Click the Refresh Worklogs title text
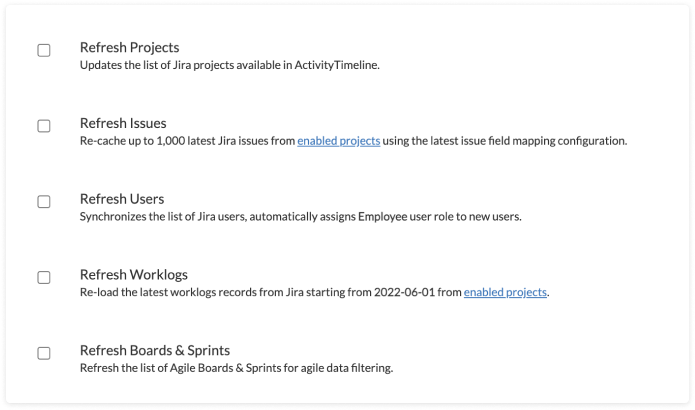 tap(133, 275)
